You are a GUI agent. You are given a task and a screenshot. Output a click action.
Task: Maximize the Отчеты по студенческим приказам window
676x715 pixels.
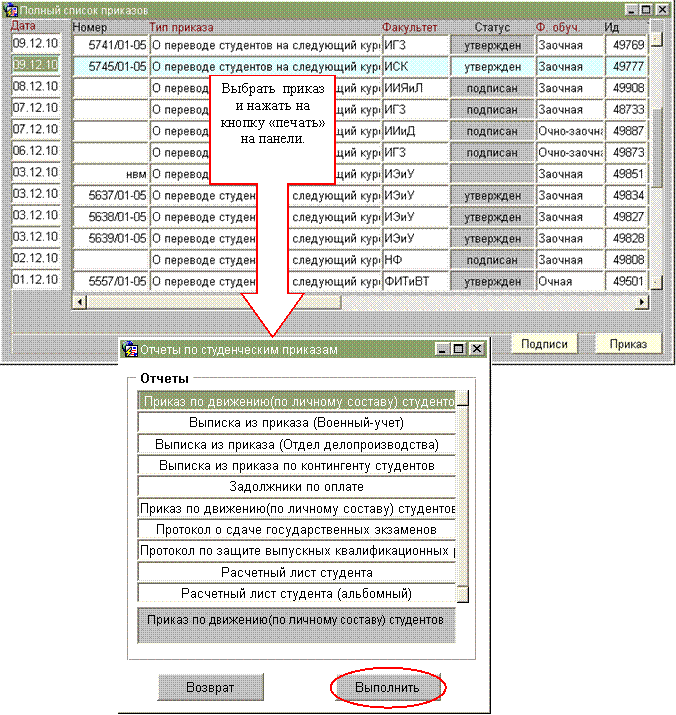pyautogui.click(x=458, y=349)
